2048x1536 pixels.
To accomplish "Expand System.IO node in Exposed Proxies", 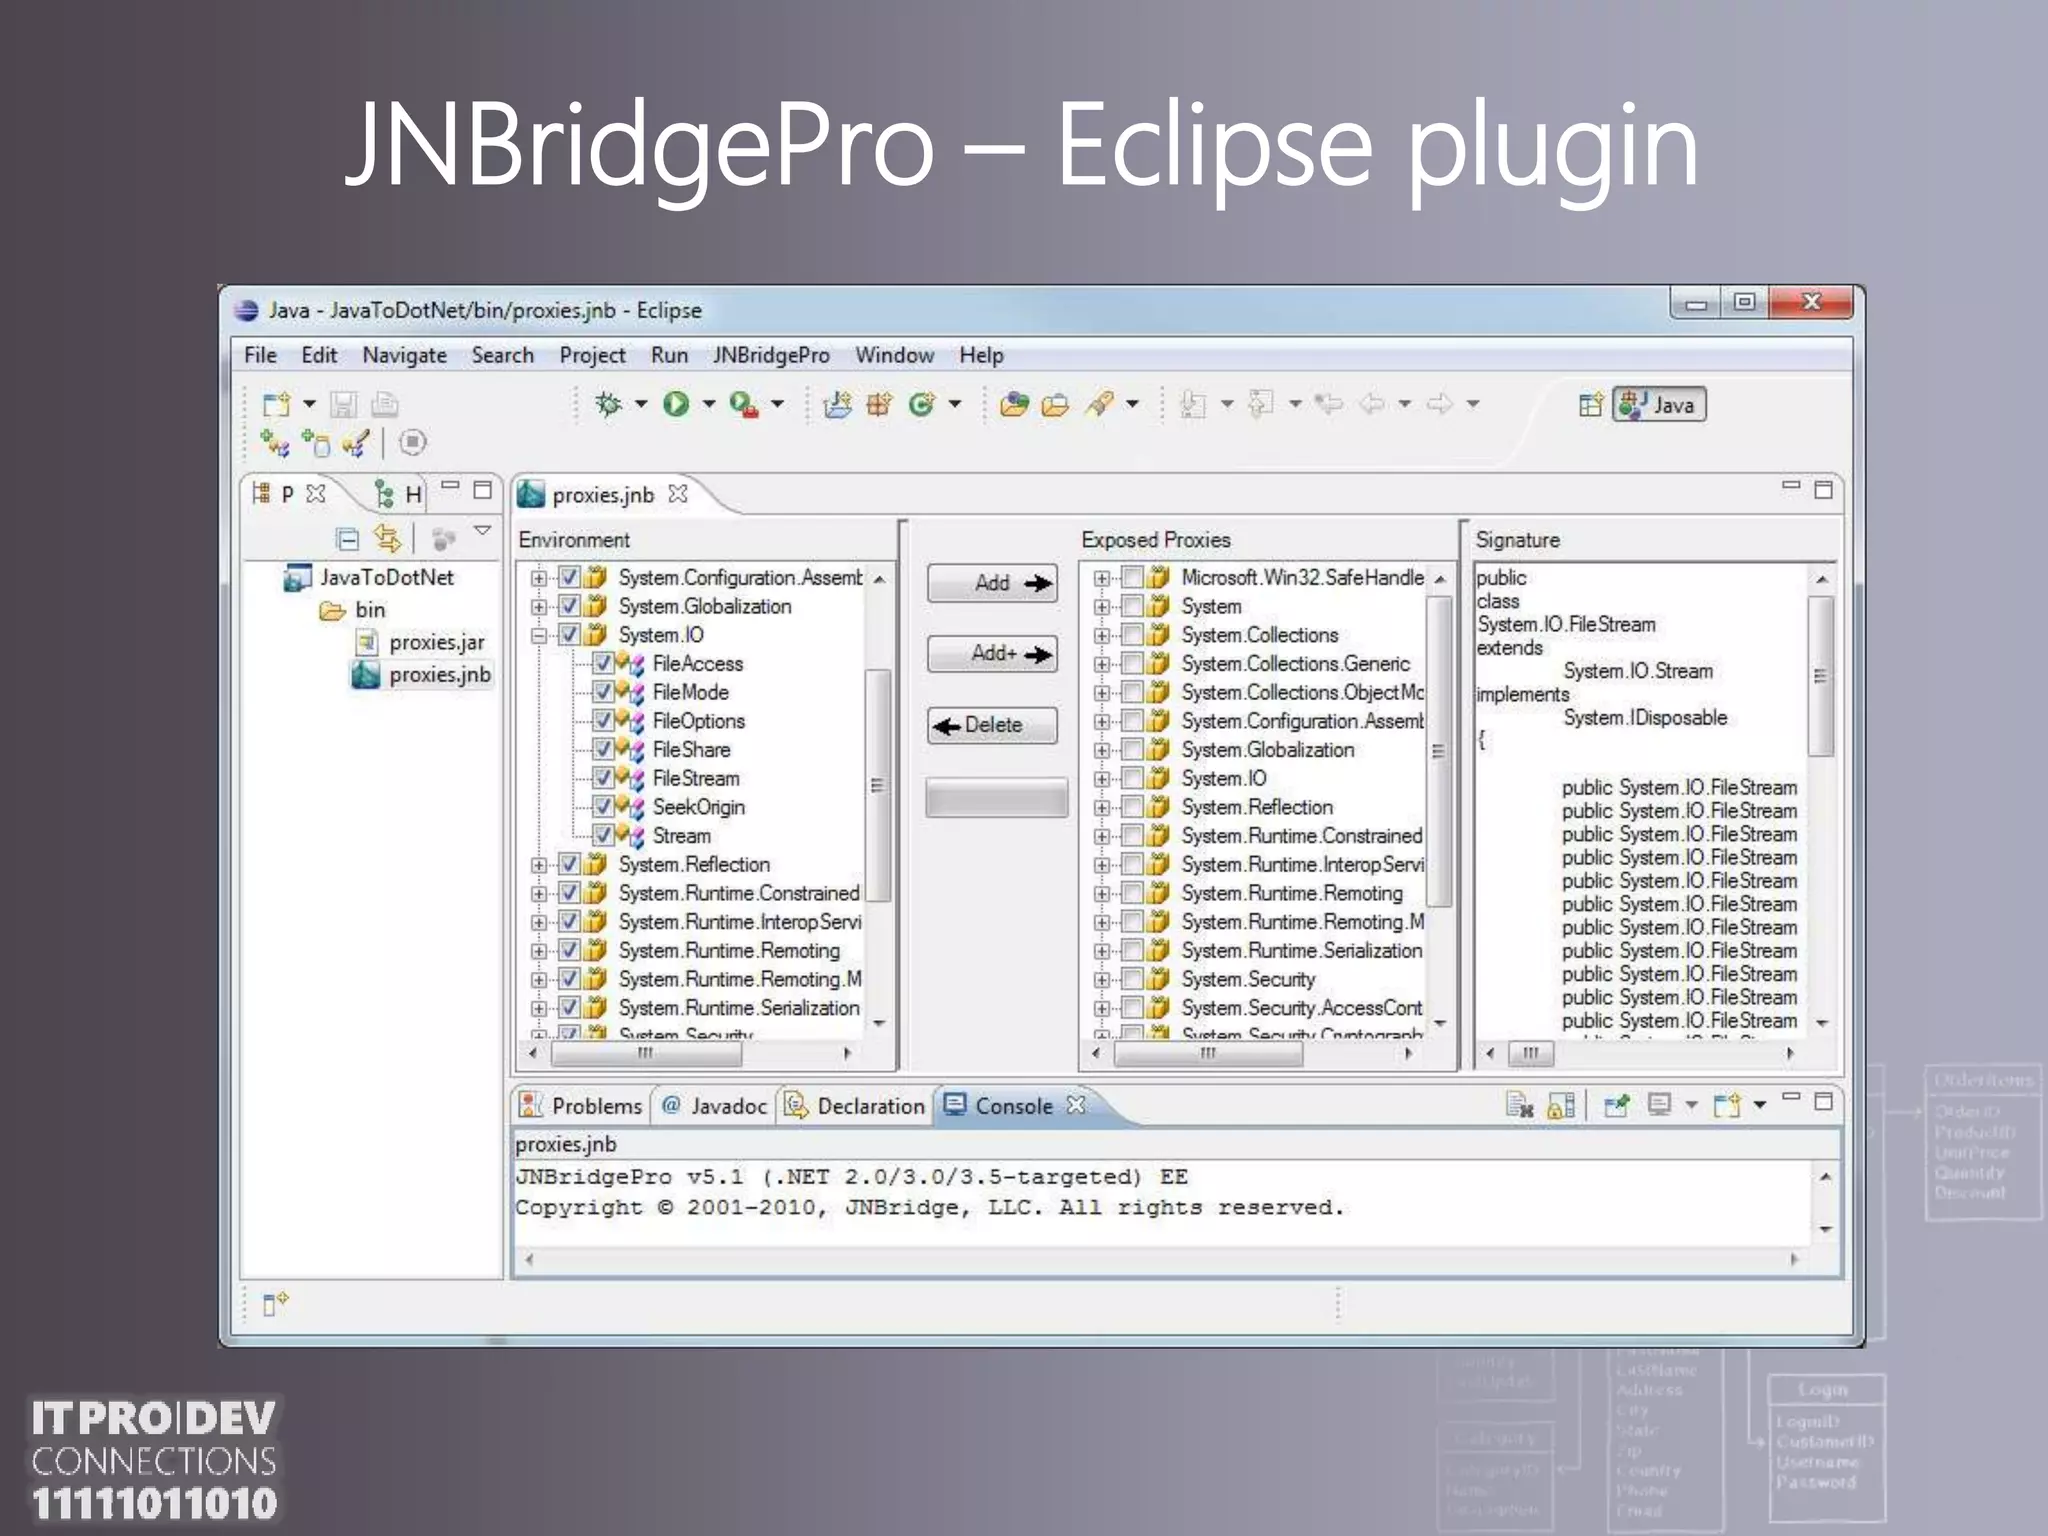I will click(1102, 779).
